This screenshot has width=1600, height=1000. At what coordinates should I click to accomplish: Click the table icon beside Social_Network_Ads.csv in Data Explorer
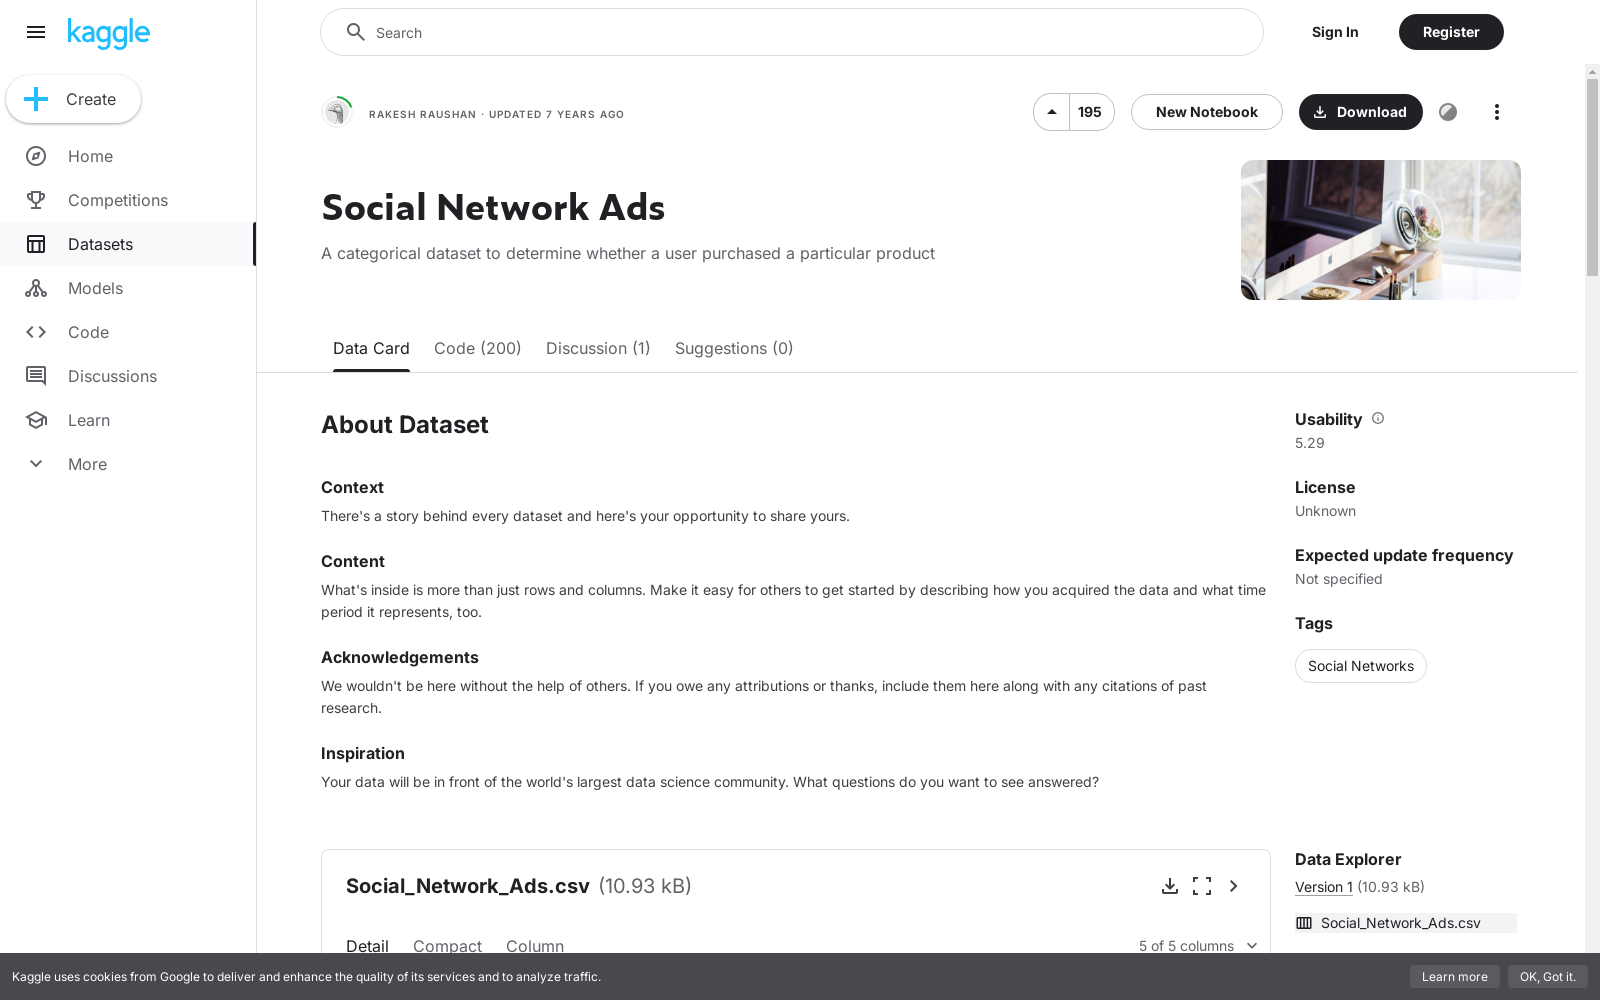1304,923
